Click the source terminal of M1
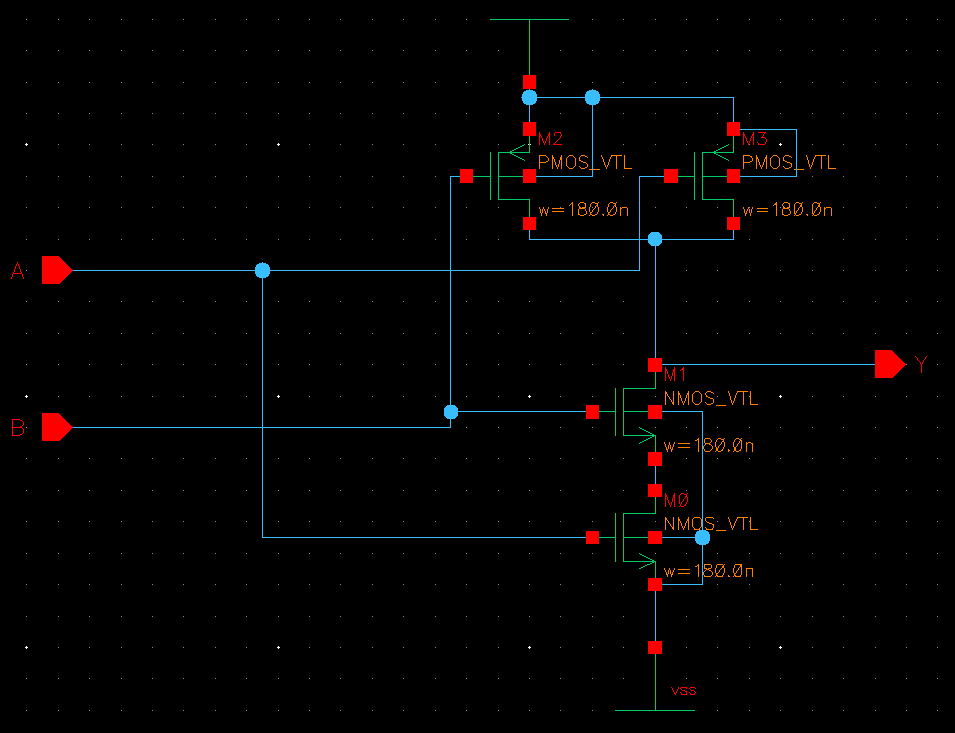 (x=655, y=459)
